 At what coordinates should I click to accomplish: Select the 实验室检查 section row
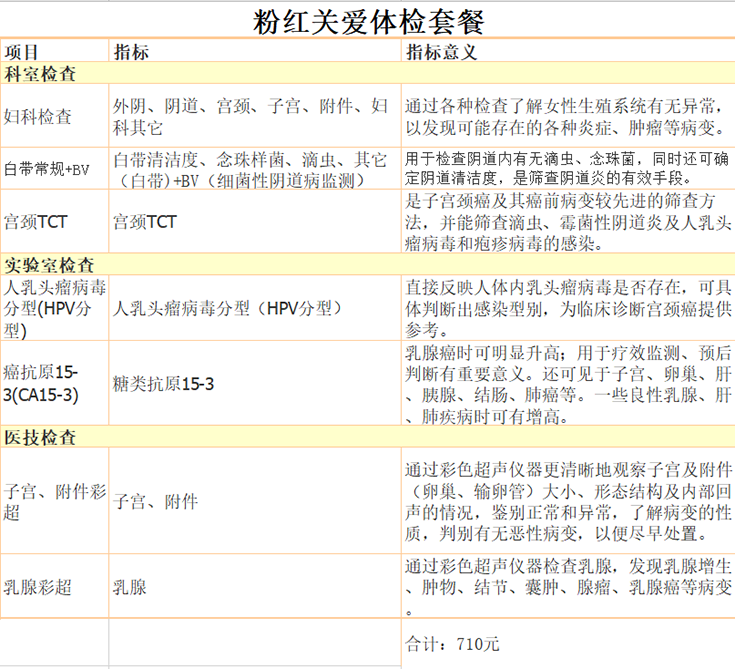367,265
